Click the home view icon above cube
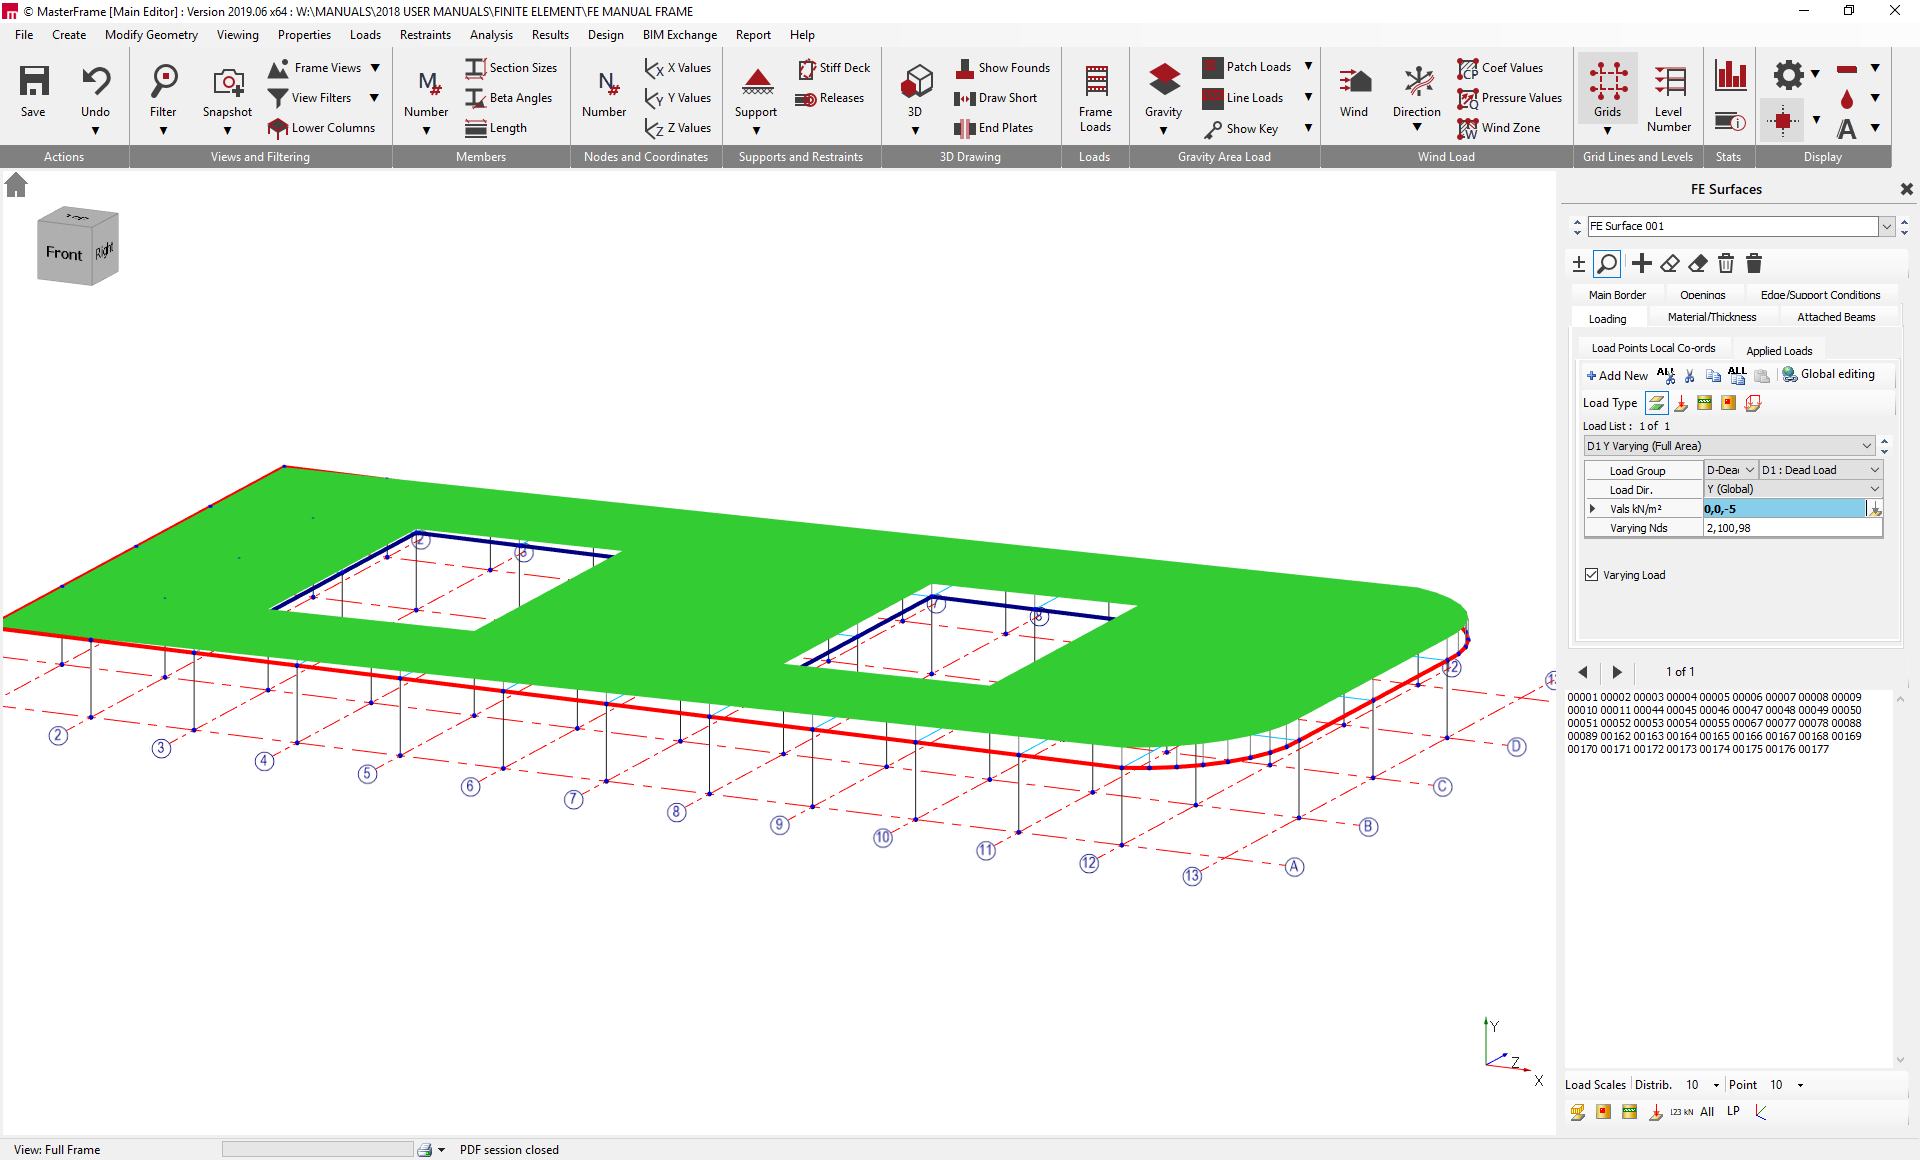Screen dimensions: 1920x1160 coord(16,185)
